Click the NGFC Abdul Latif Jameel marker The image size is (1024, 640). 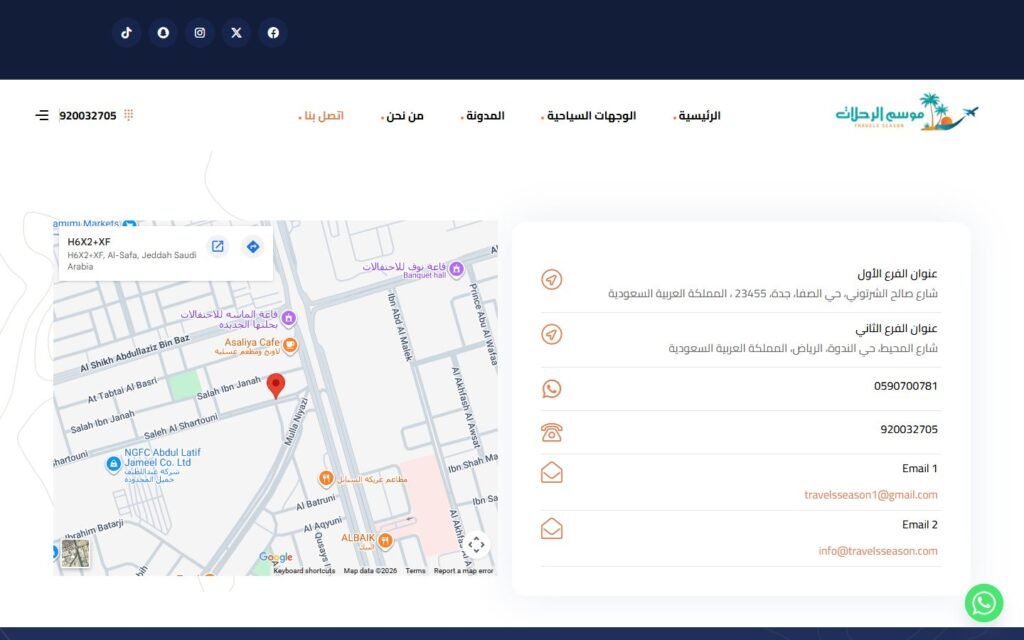(x=114, y=464)
